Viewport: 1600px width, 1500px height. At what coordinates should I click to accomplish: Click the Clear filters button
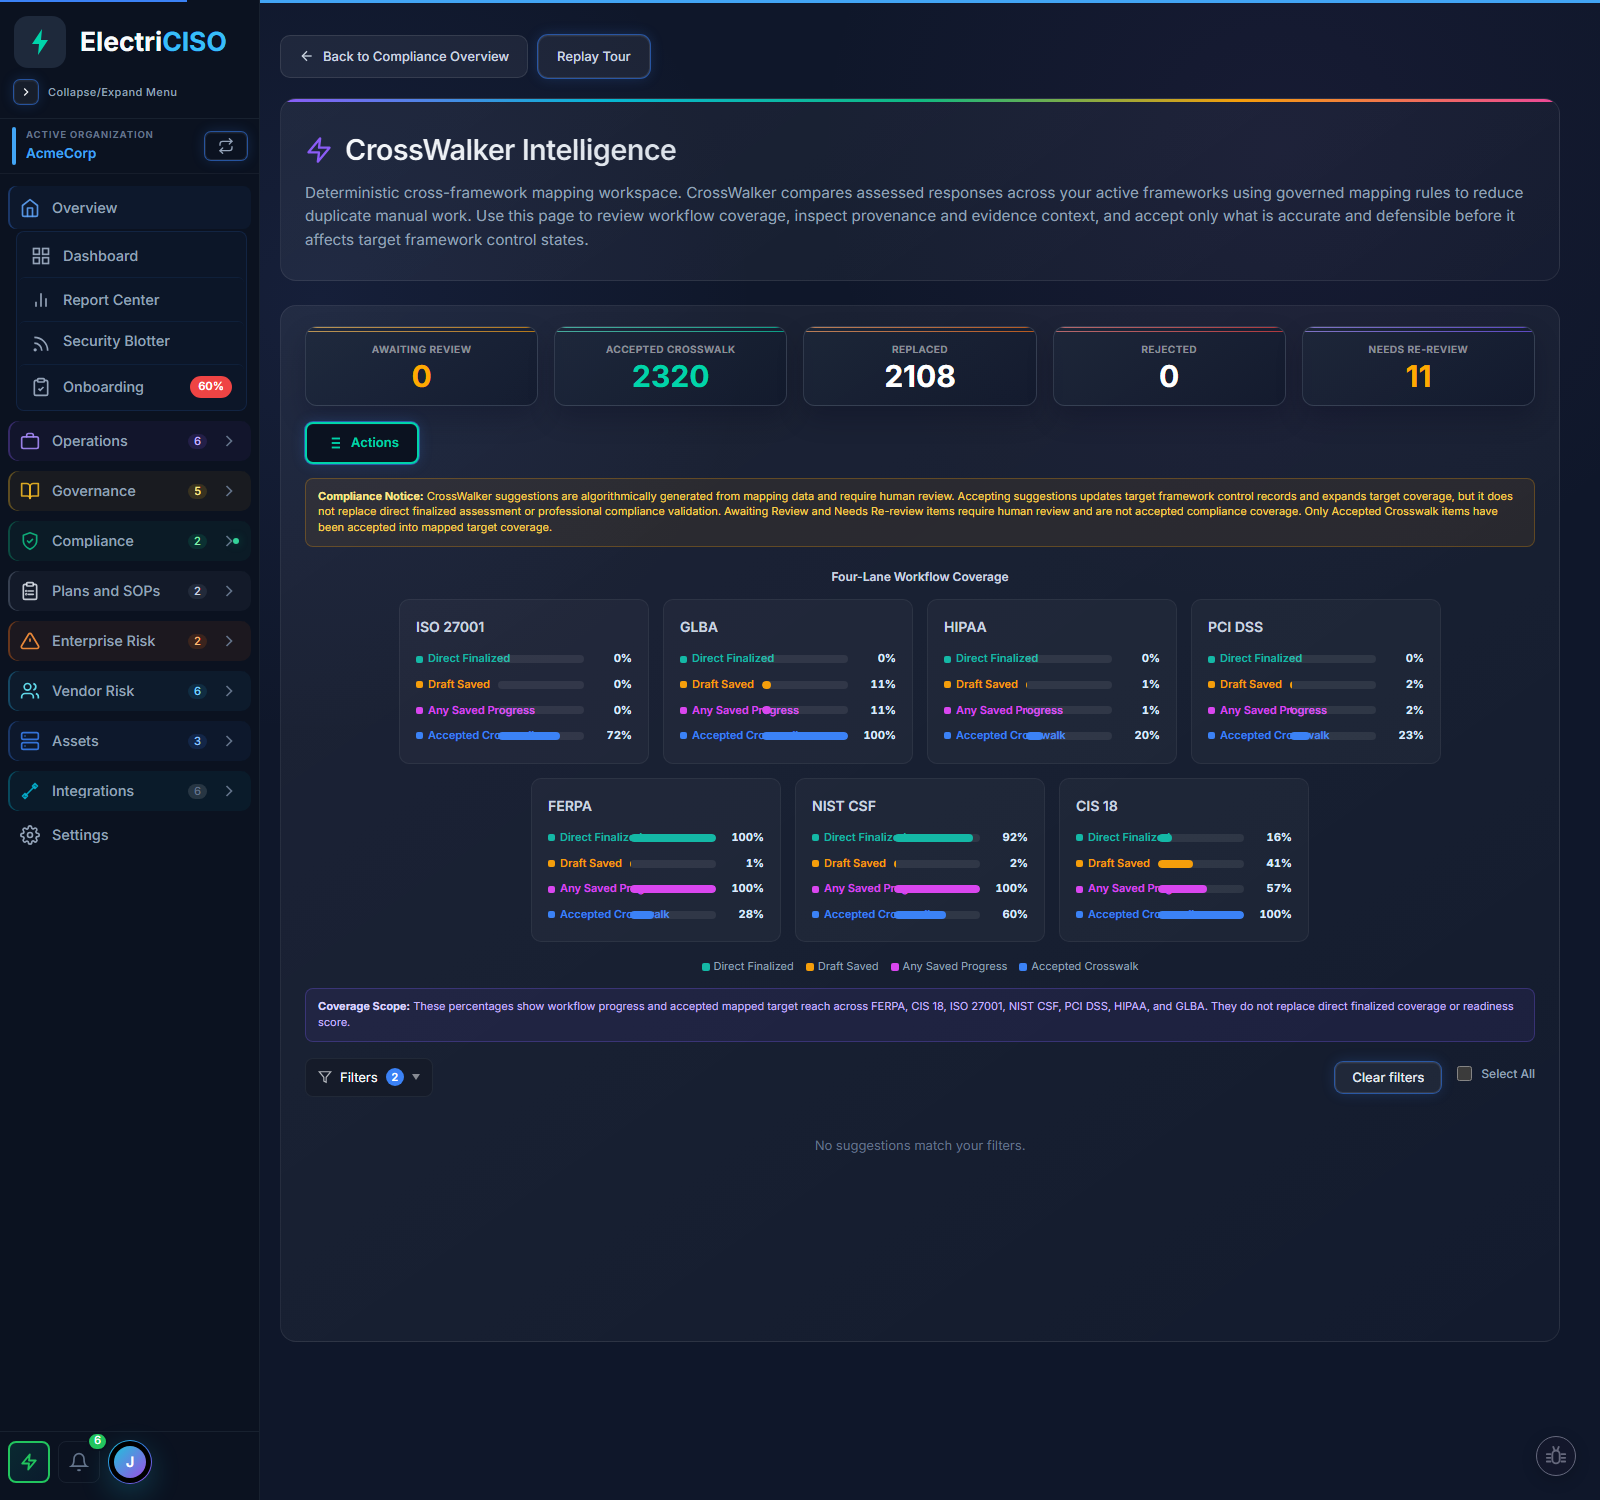point(1388,1077)
